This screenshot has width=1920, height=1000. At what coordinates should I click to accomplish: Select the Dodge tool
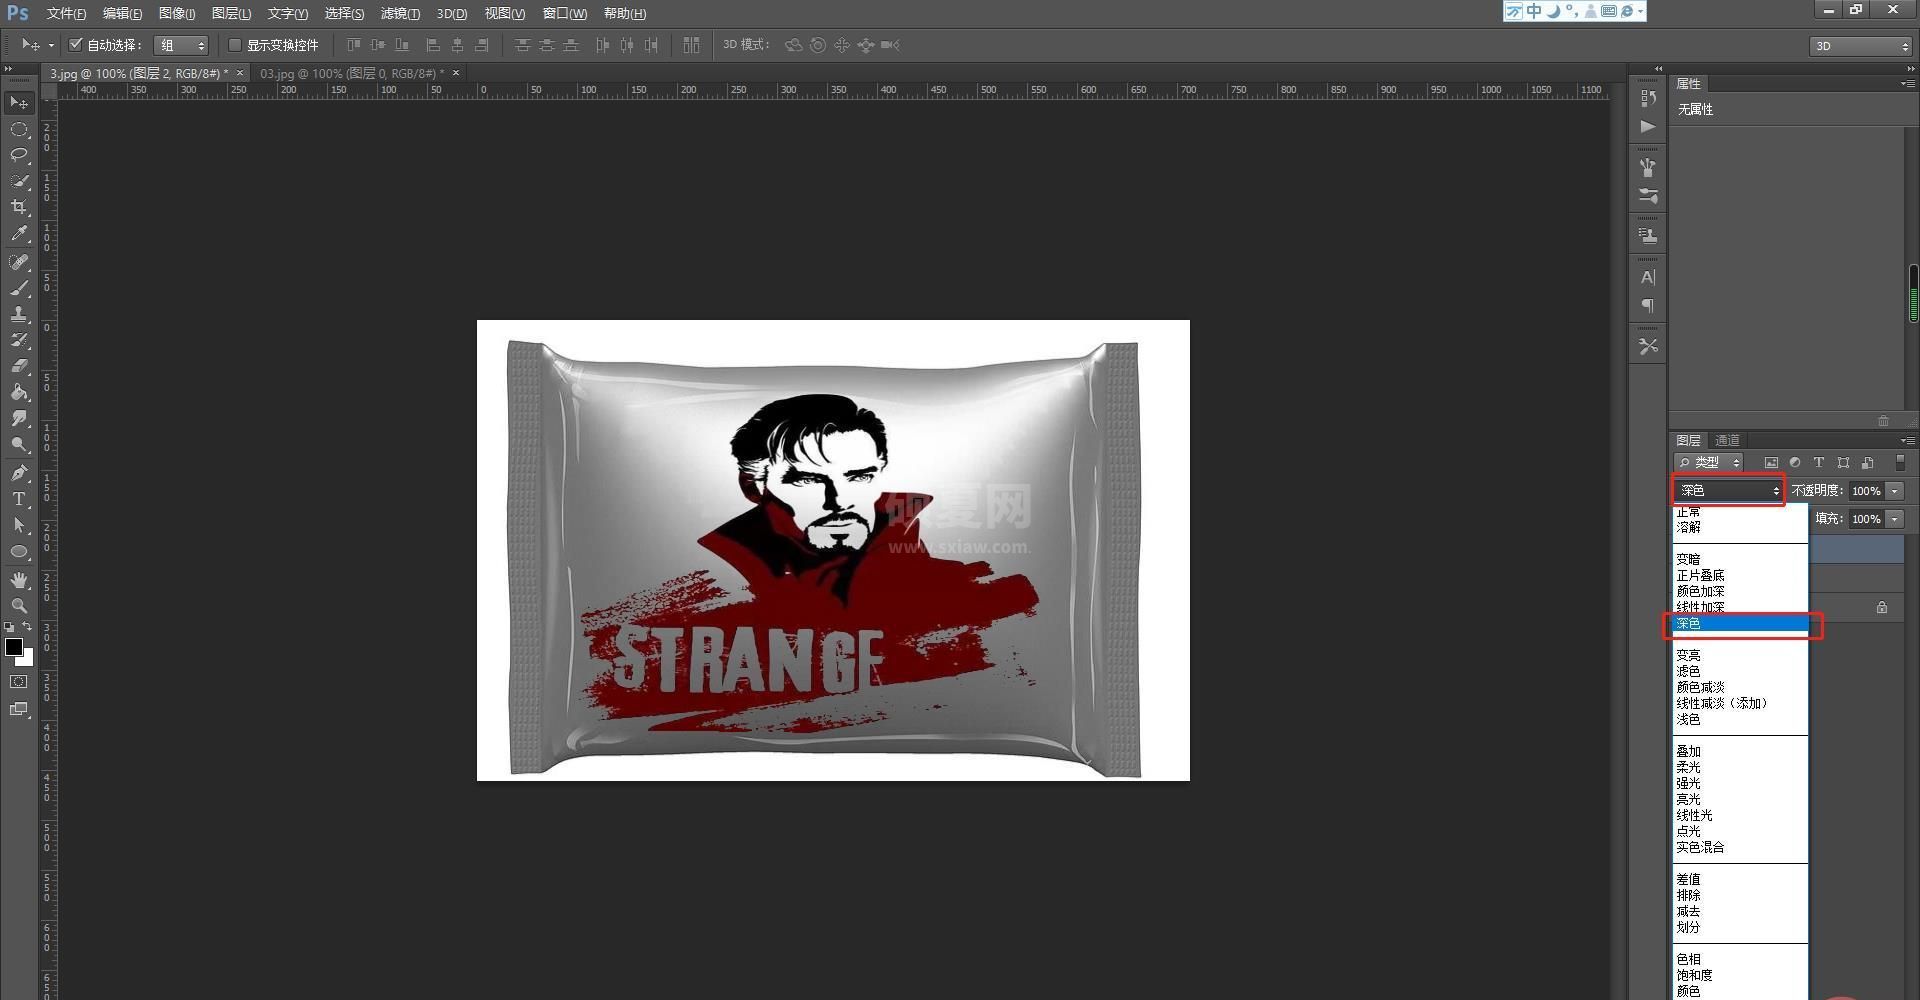19,444
